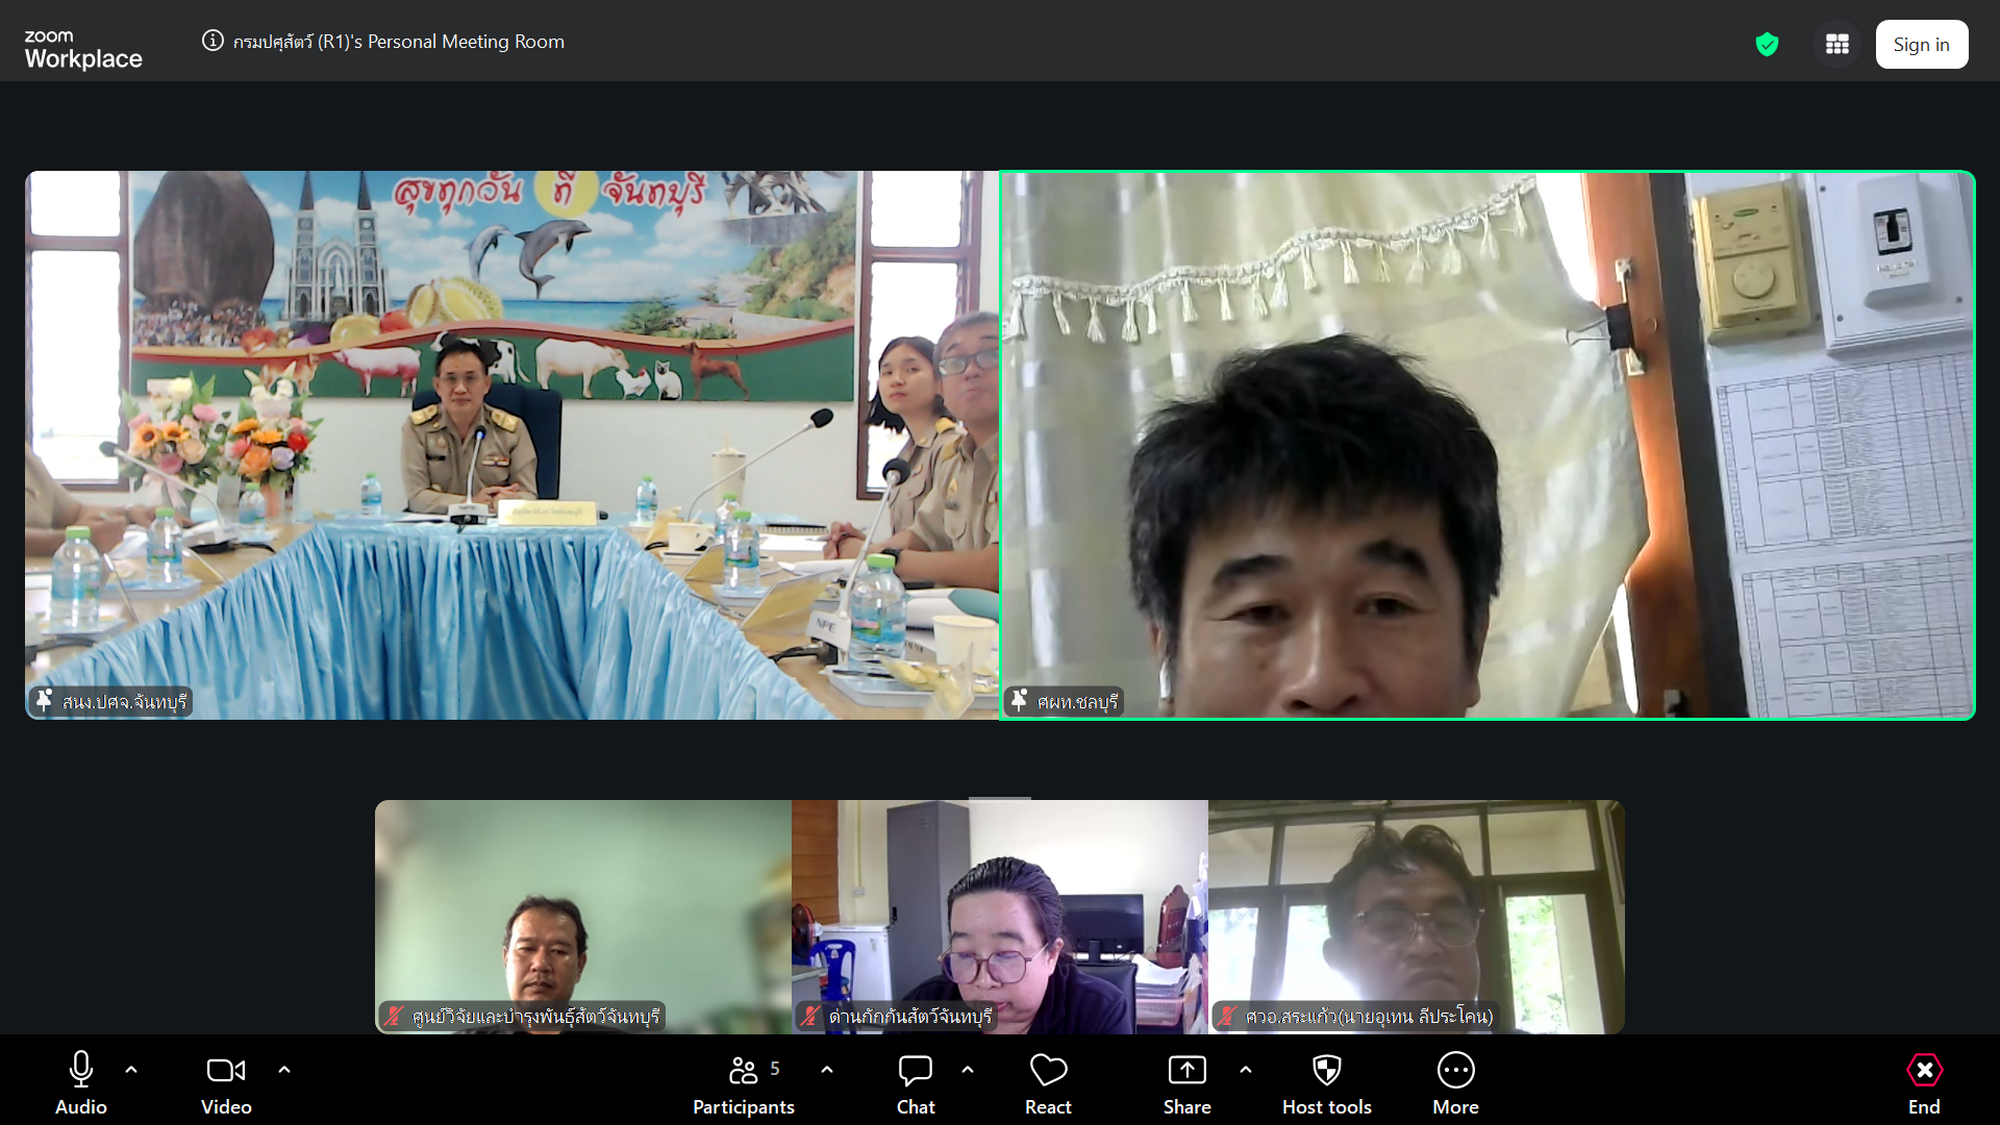The image size is (2000, 1125).
Task: Select the ศผท.ชลบุรี video tile
Action: coord(1487,445)
